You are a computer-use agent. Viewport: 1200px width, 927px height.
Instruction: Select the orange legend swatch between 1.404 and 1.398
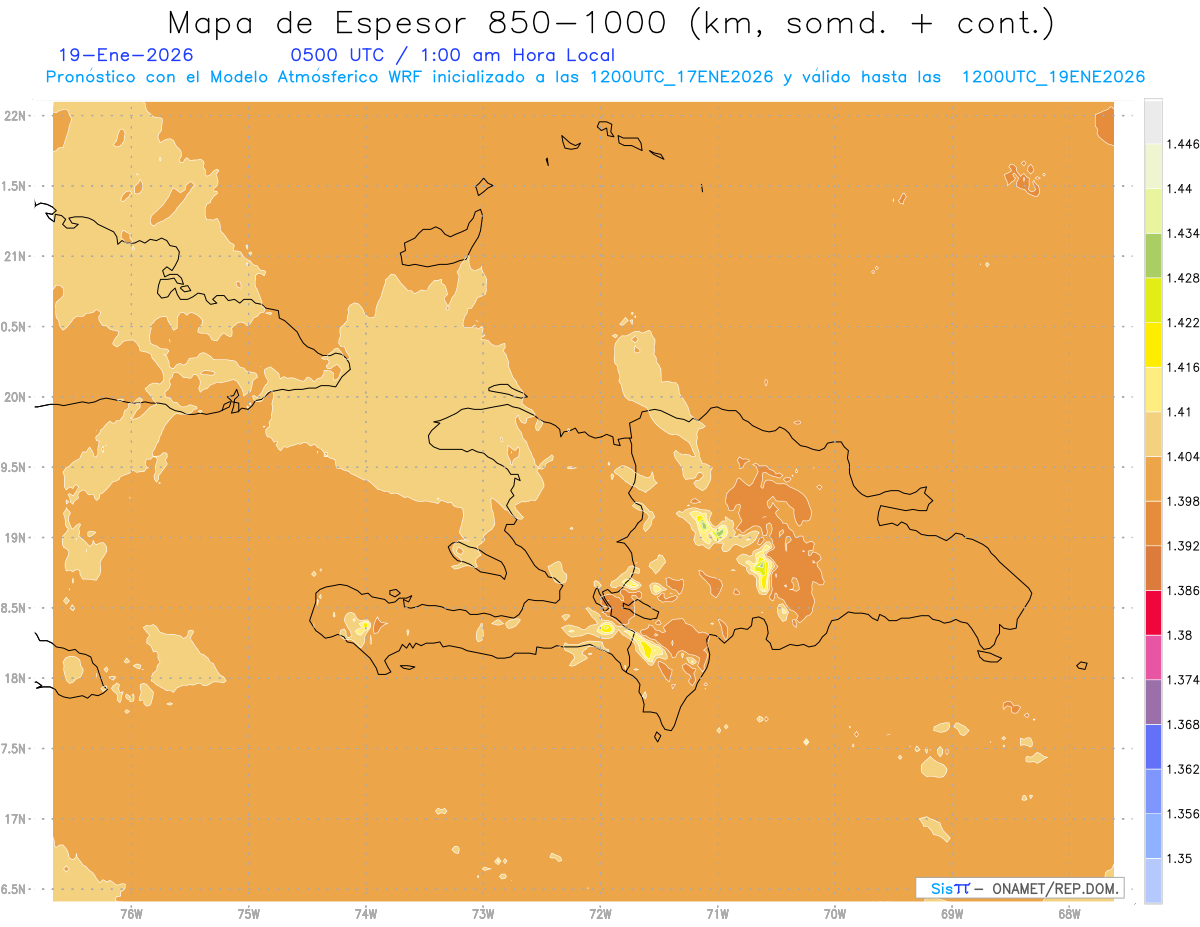(1153, 479)
